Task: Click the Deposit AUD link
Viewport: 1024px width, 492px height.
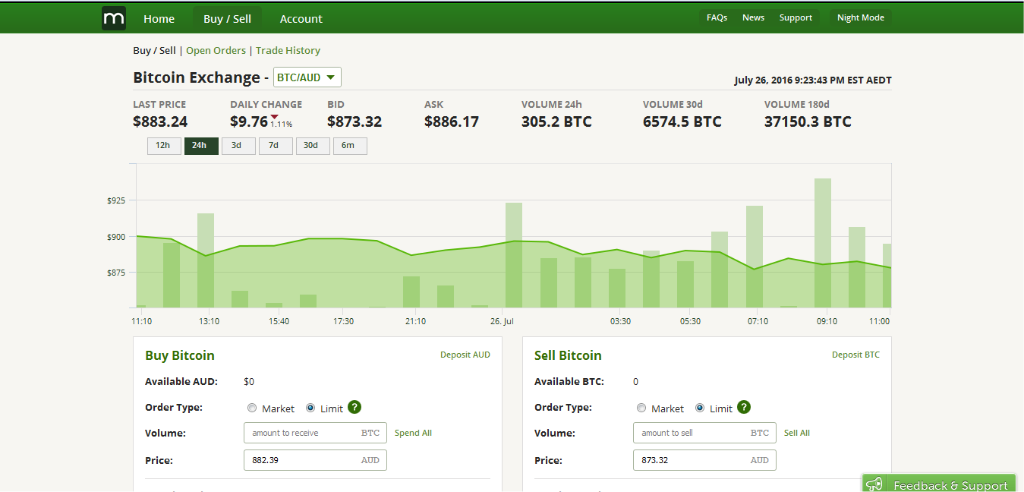Action: click(465, 355)
